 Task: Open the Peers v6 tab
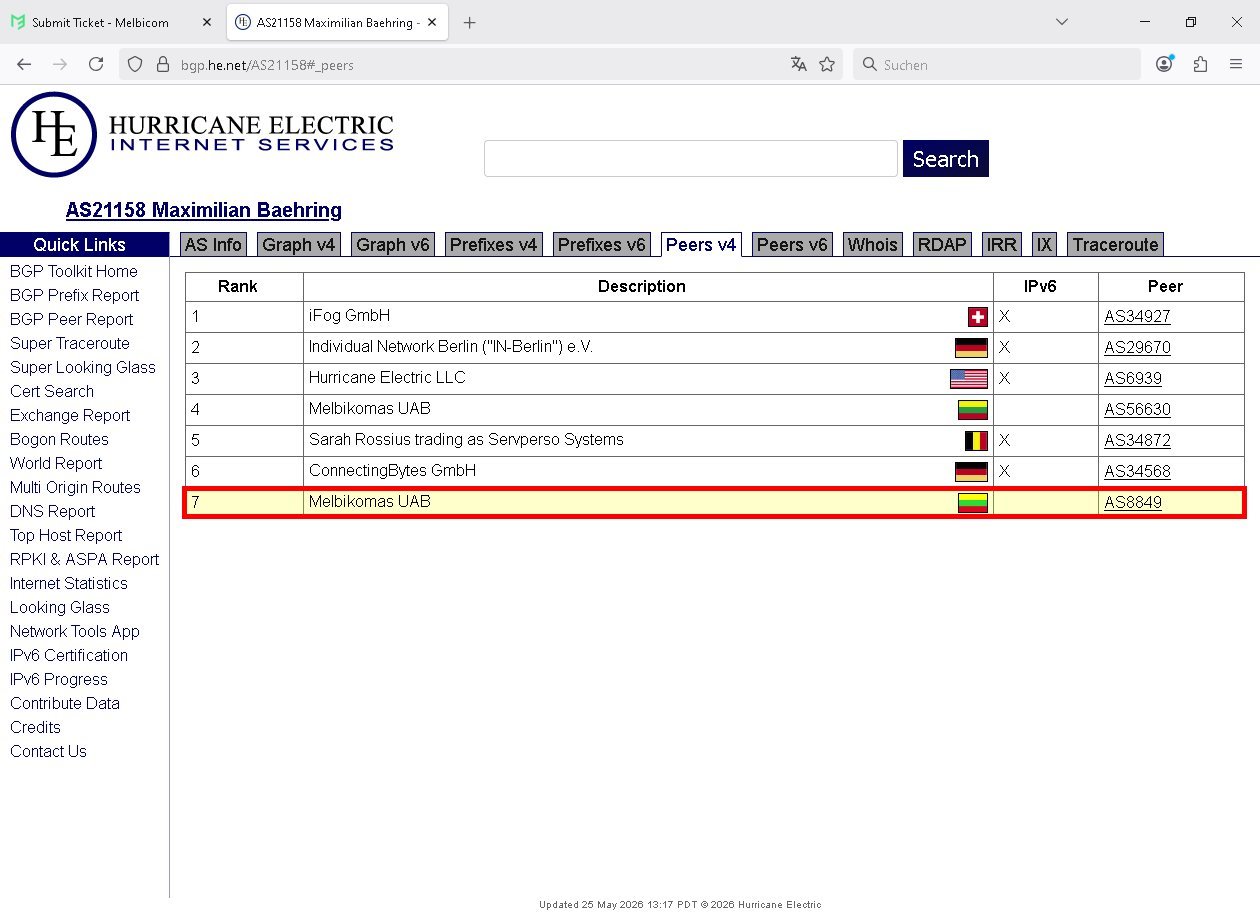click(x=793, y=245)
